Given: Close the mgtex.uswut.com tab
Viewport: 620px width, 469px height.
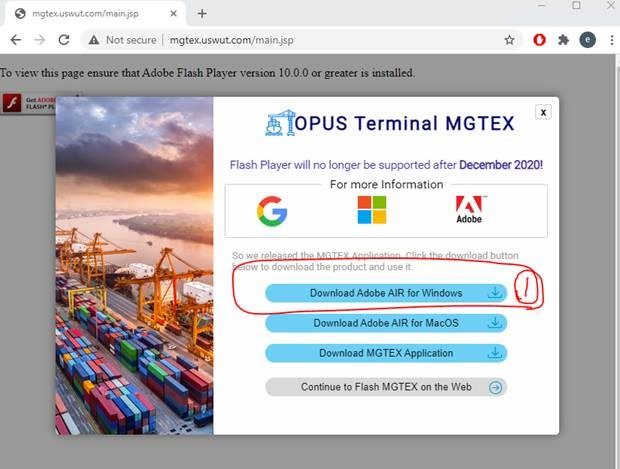Looking at the screenshot, I should 173,13.
